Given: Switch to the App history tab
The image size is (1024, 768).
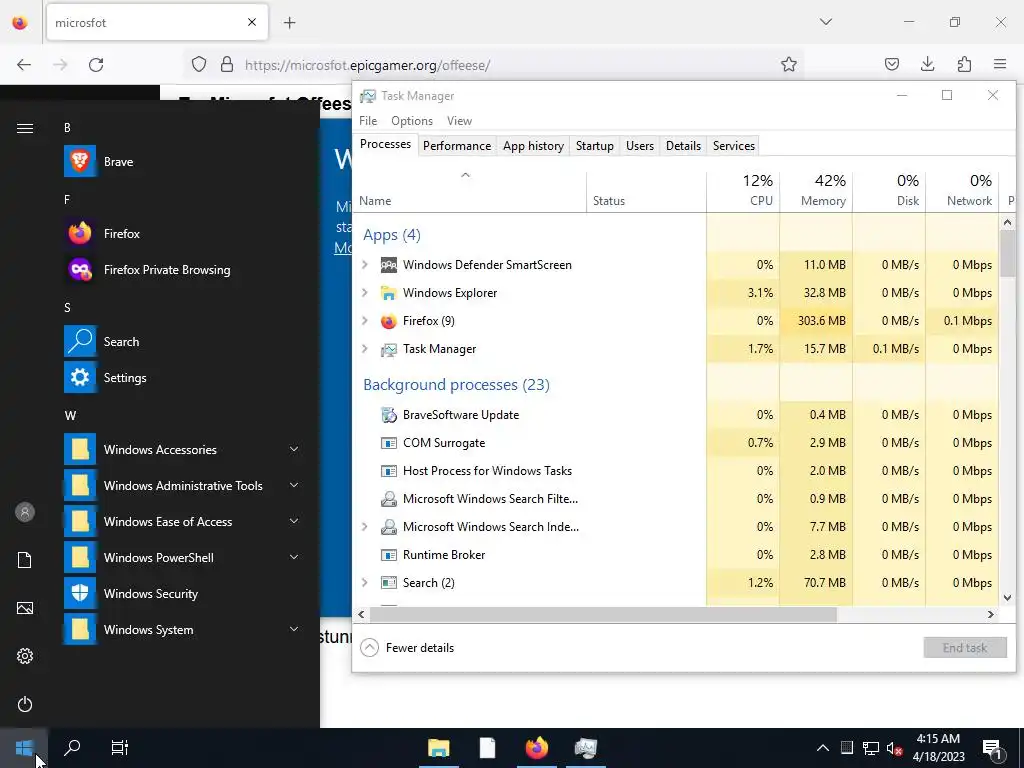Looking at the screenshot, I should coord(534,146).
